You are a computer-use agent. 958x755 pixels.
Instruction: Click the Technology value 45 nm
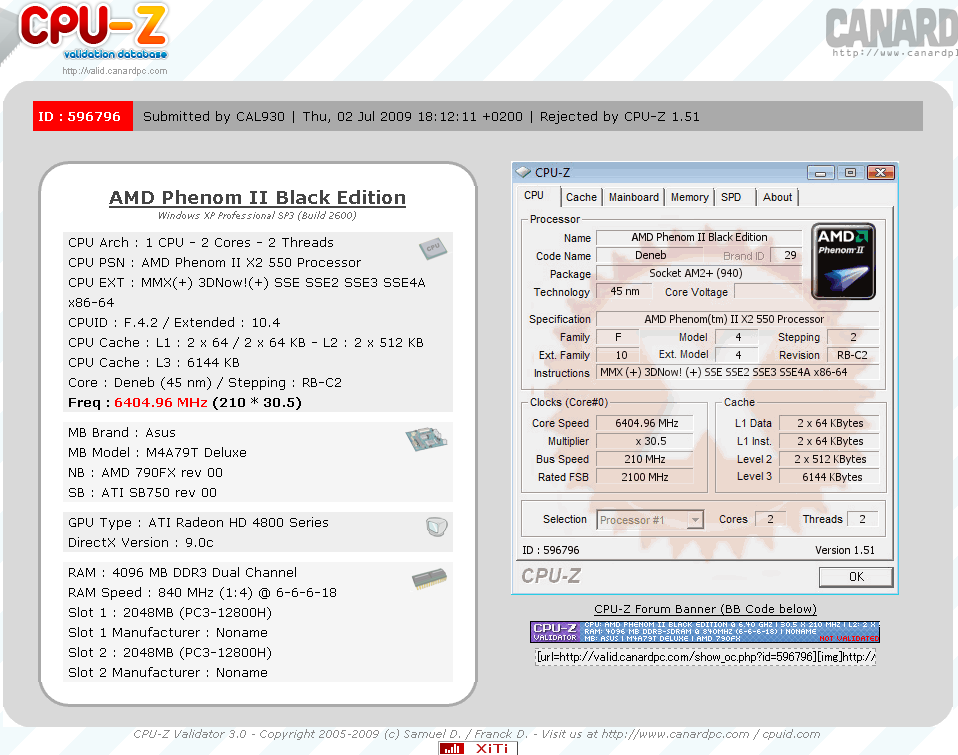[x=625, y=291]
